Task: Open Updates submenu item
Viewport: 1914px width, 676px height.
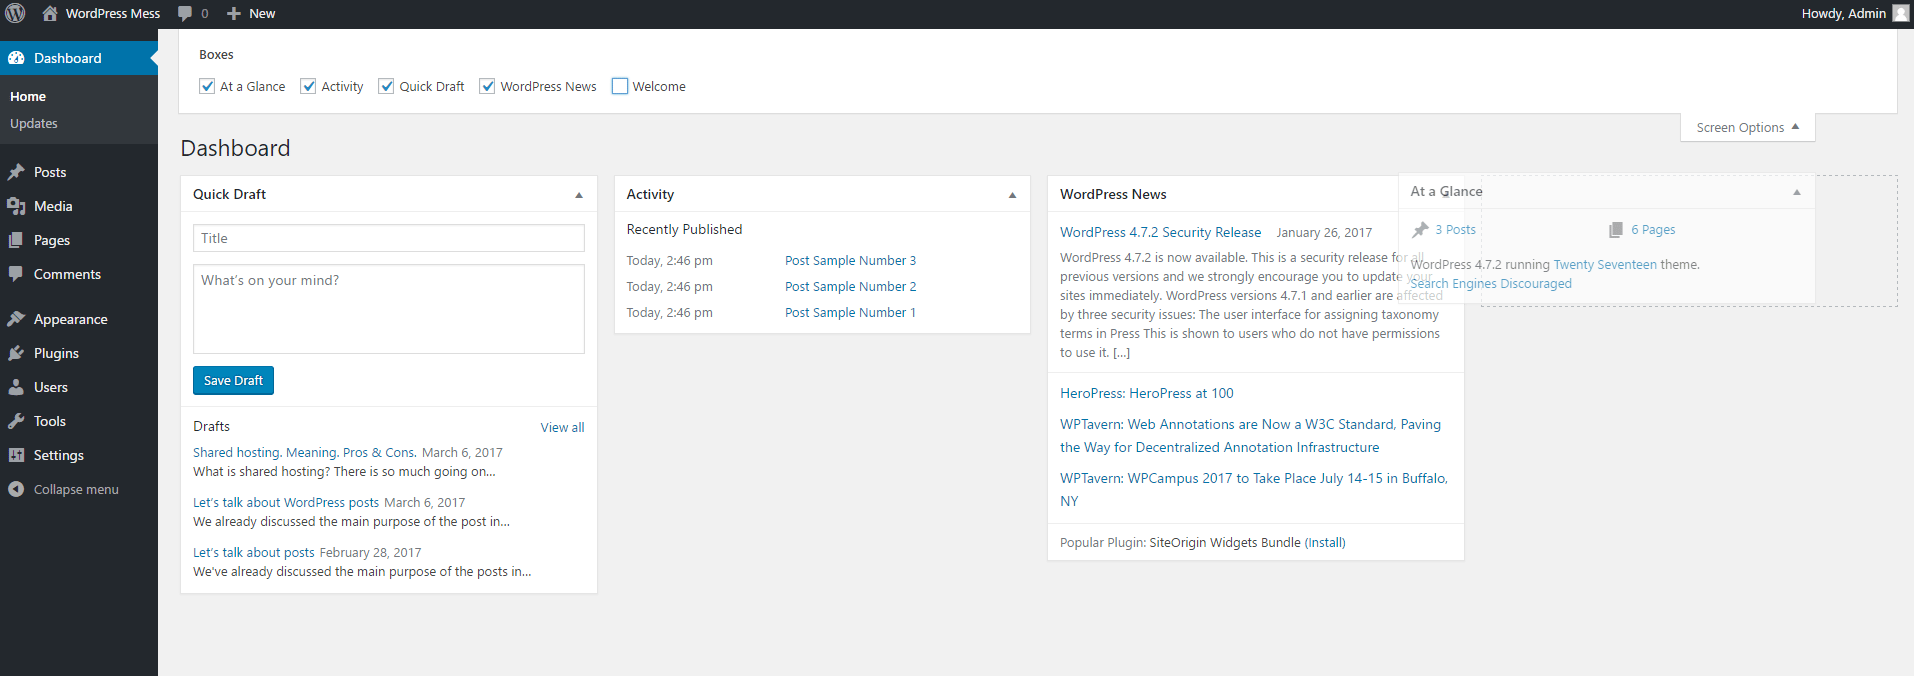Action: pyautogui.click(x=34, y=123)
